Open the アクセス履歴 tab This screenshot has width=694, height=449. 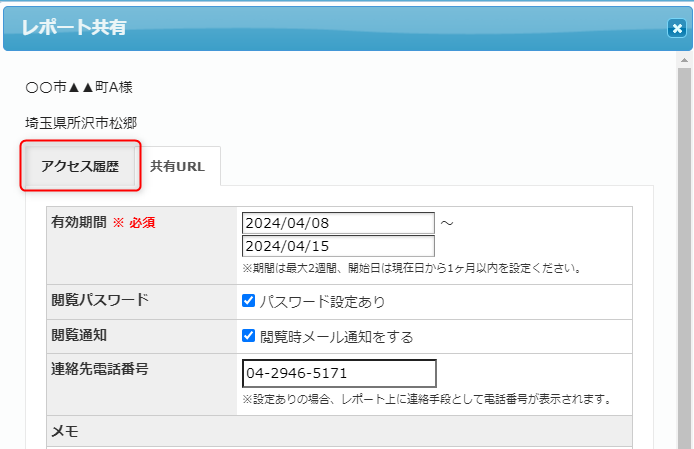tap(79, 167)
